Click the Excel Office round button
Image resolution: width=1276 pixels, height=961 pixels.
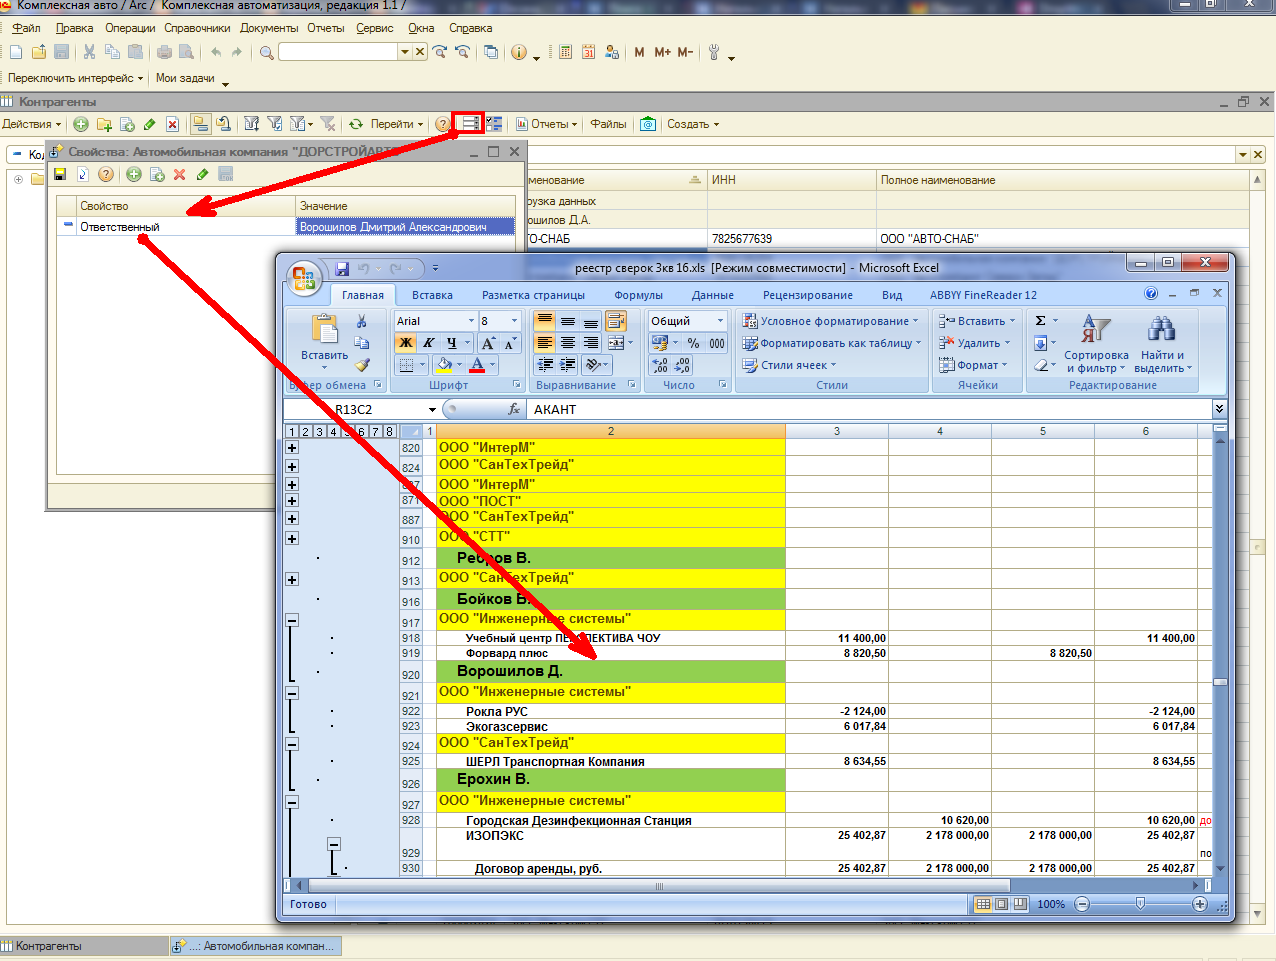point(304,277)
